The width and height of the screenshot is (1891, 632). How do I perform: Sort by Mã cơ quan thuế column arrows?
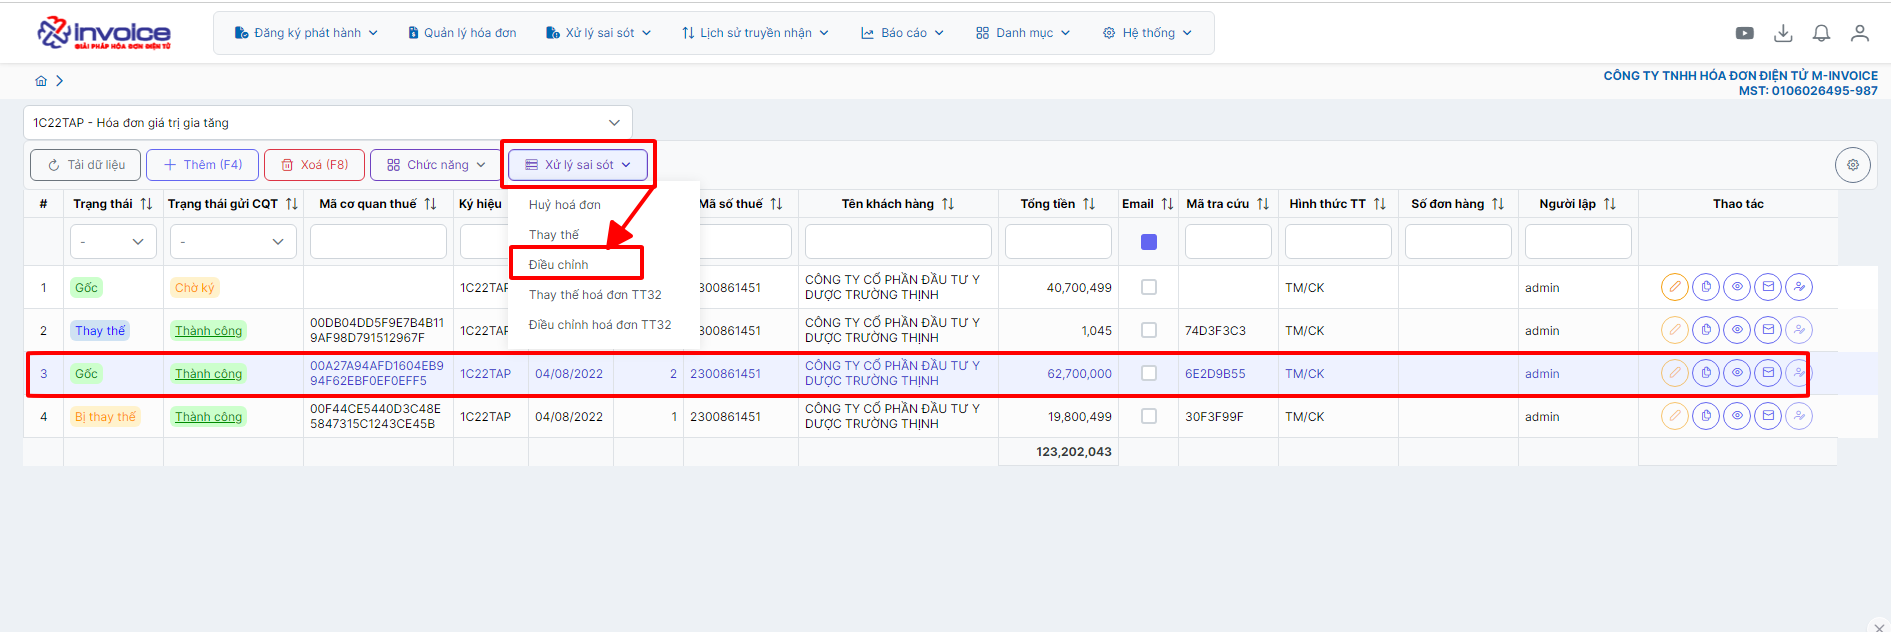pyautogui.click(x=430, y=204)
